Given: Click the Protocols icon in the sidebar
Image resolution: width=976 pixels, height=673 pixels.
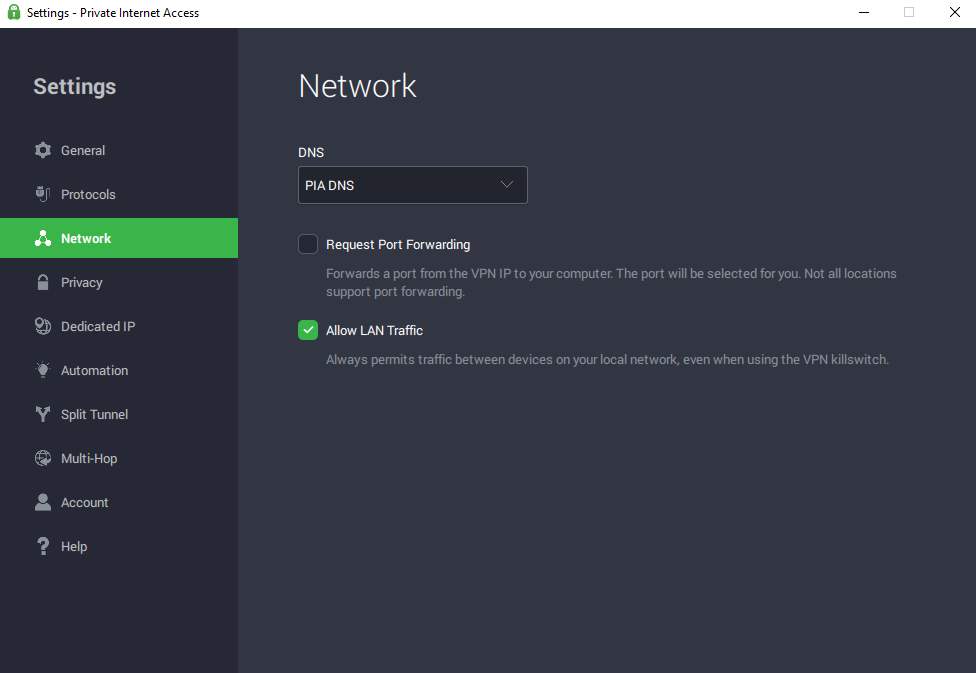Looking at the screenshot, I should click(x=43, y=194).
